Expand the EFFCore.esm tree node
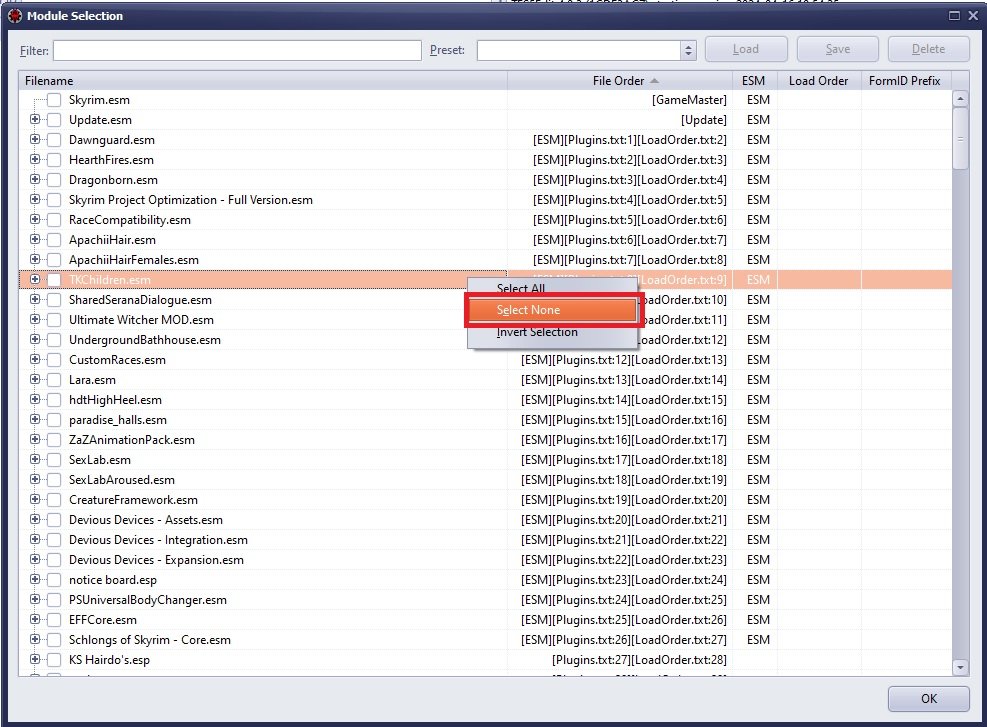 [35, 620]
